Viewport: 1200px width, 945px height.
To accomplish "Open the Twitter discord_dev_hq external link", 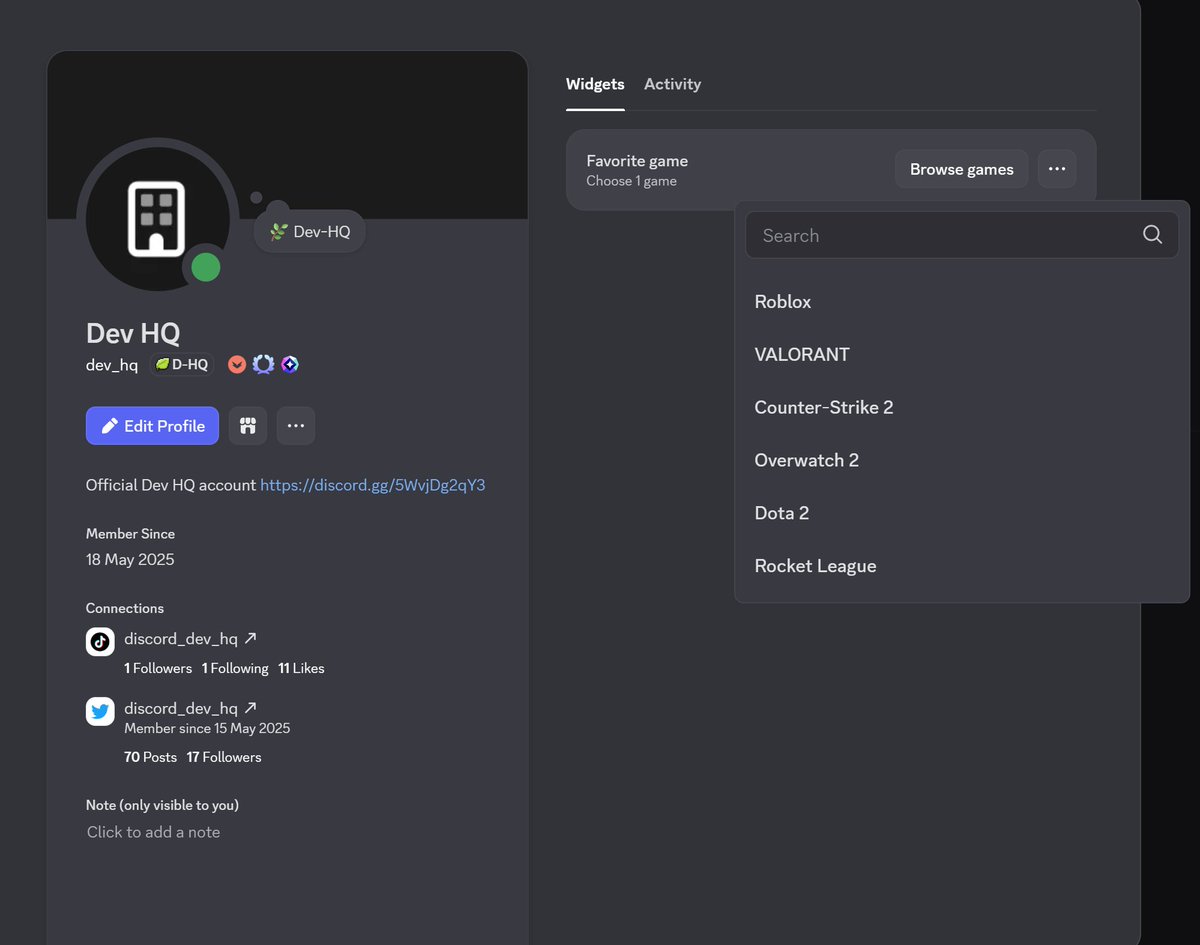I will pos(190,708).
